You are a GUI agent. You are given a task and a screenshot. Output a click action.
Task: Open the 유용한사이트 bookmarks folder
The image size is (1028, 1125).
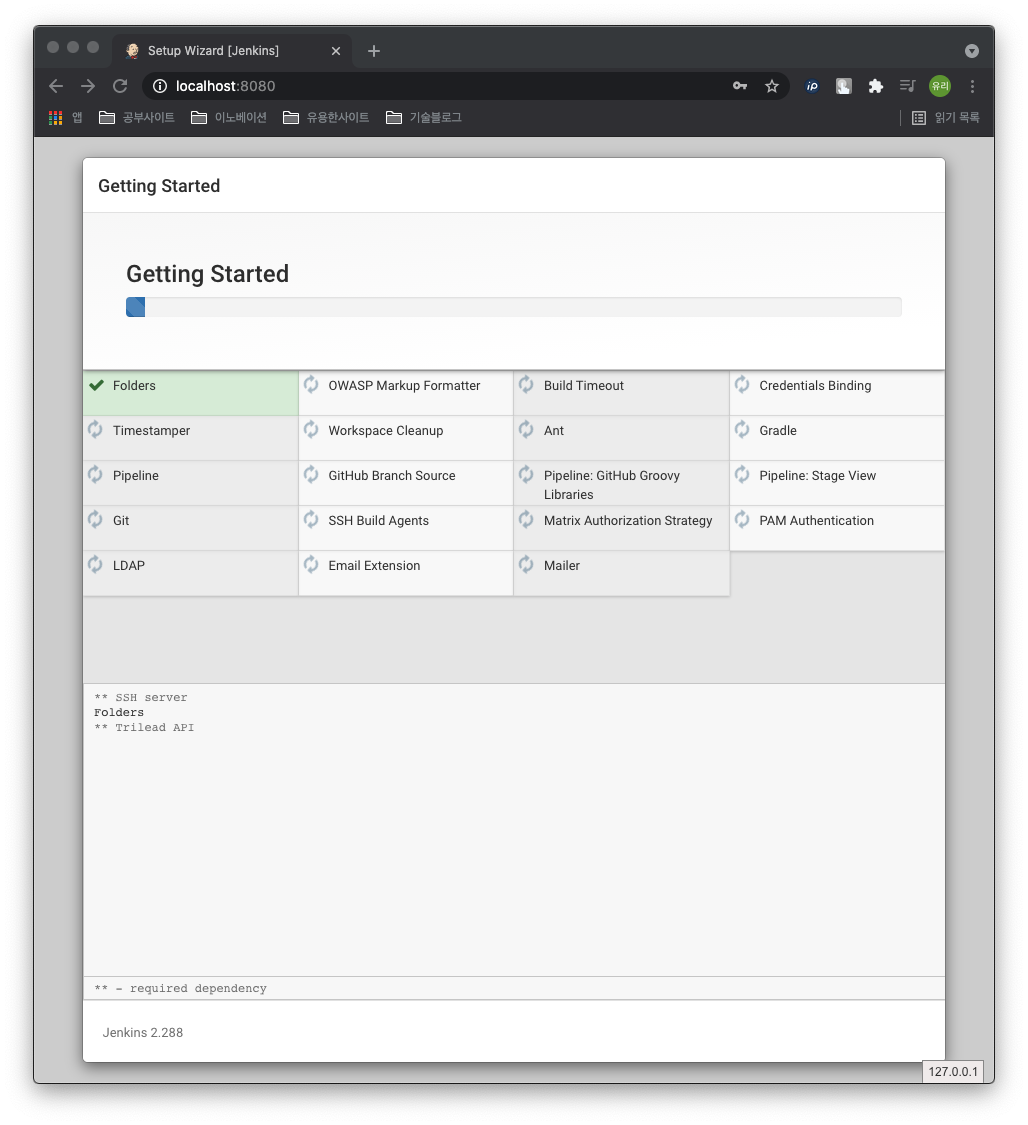coord(326,118)
